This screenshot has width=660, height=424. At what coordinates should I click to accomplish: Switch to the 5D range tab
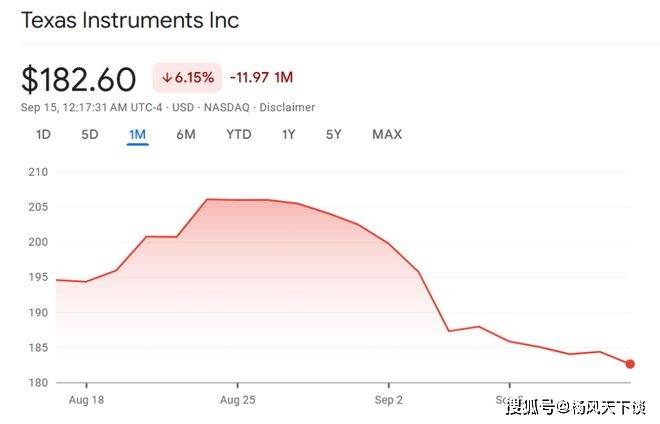[90, 134]
